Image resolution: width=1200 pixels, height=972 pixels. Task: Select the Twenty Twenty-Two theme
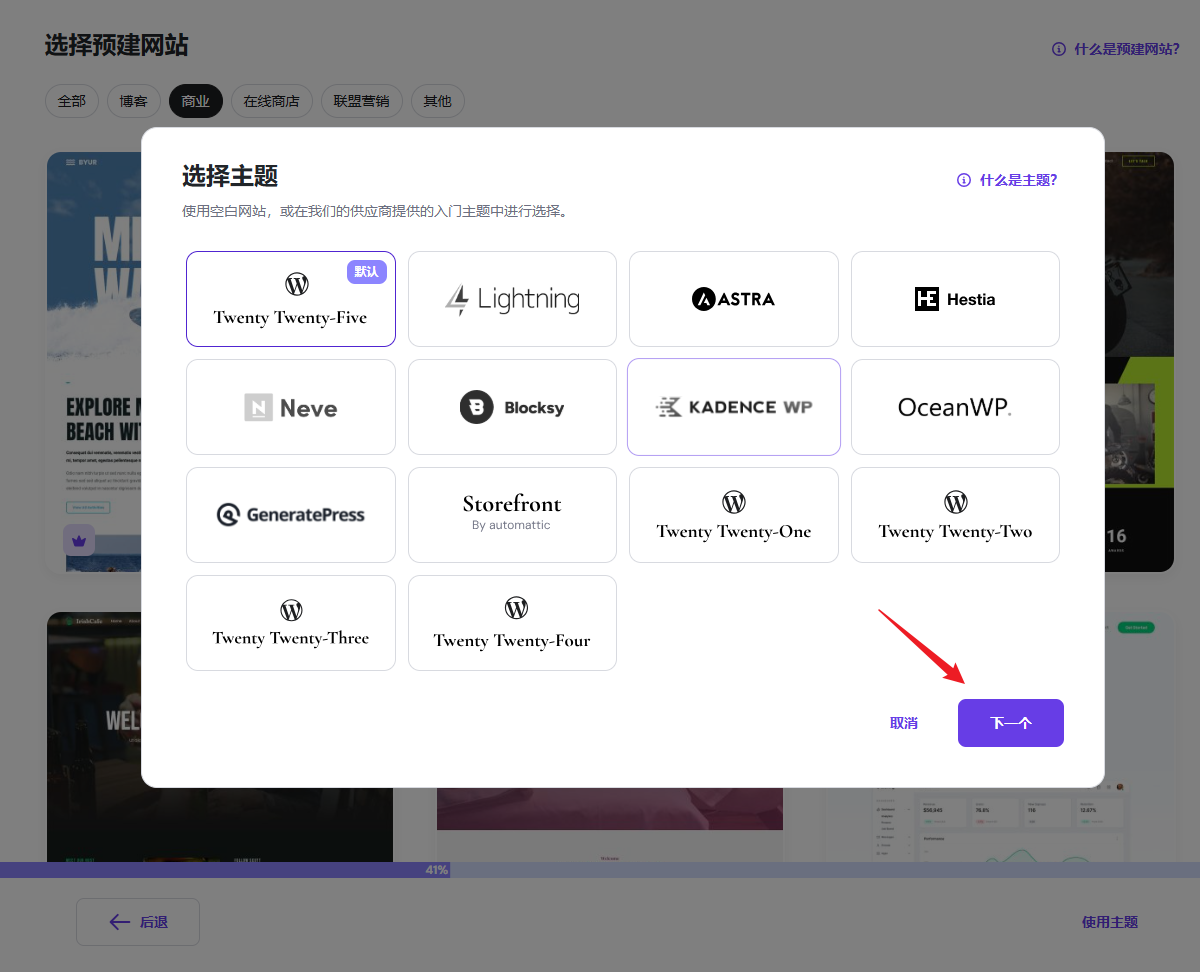955,515
